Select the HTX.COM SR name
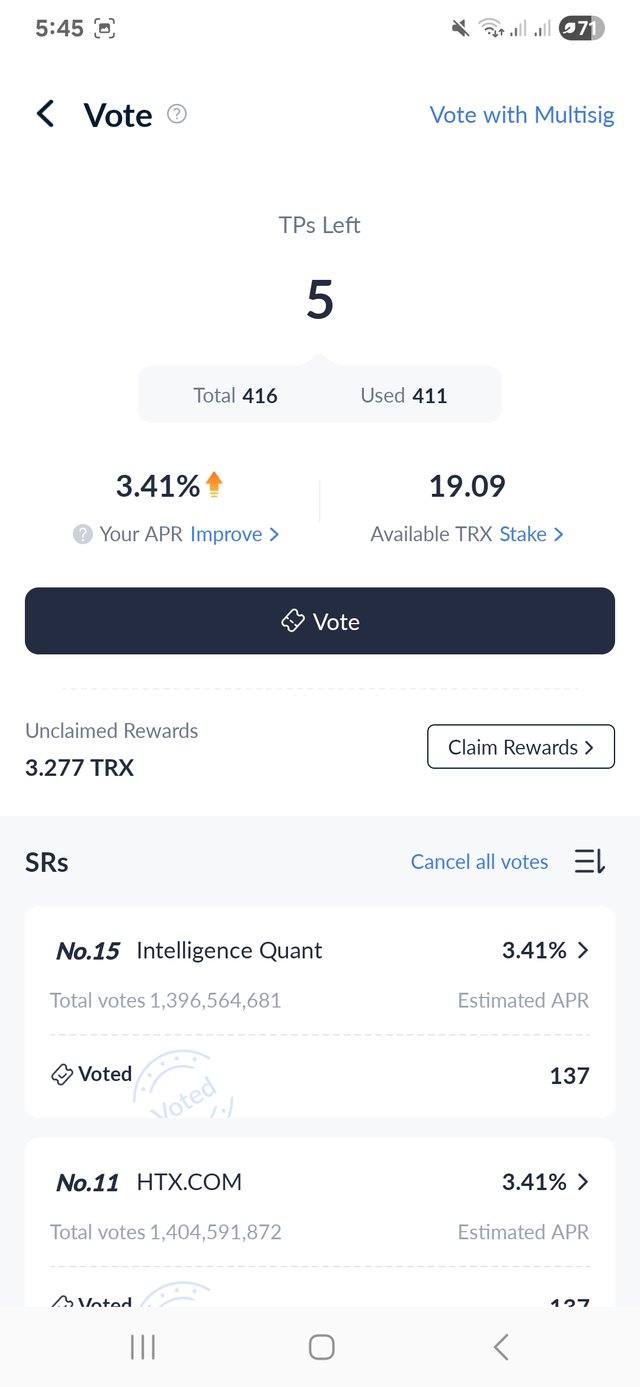 (189, 1183)
